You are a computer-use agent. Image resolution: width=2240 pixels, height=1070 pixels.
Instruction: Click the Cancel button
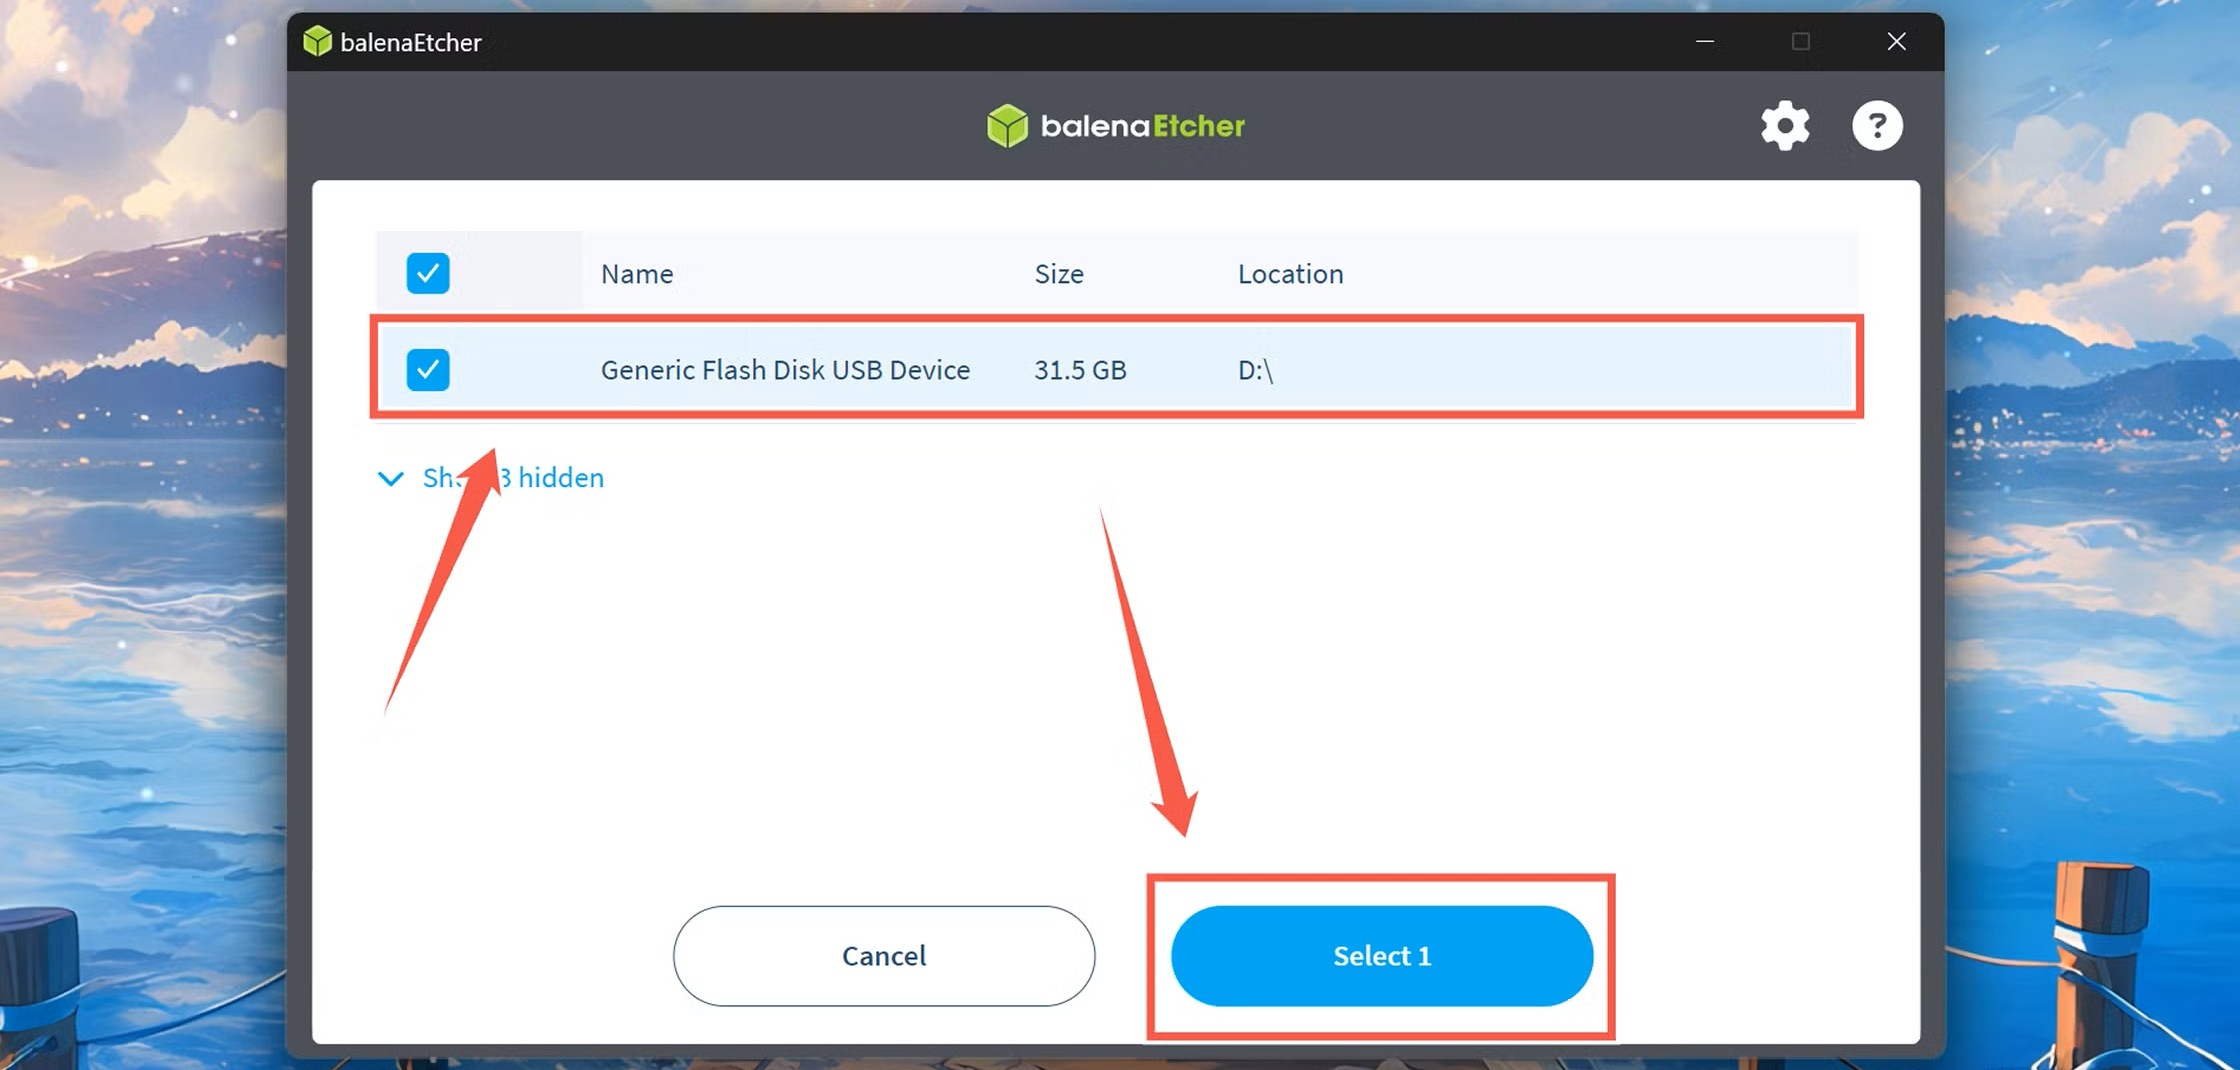pos(883,955)
